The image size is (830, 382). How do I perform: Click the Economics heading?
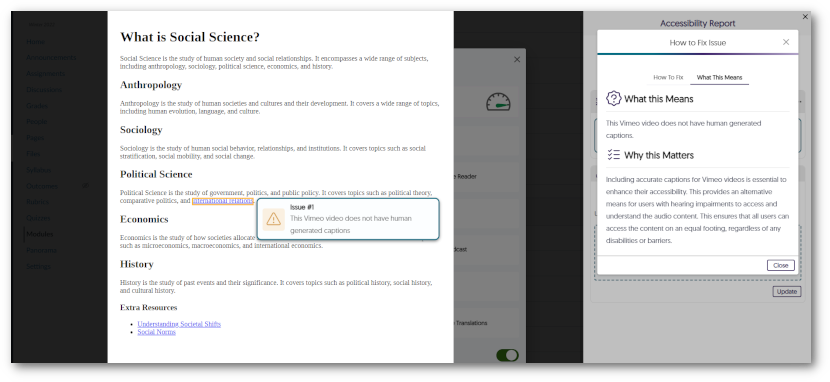pyautogui.click(x=144, y=219)
